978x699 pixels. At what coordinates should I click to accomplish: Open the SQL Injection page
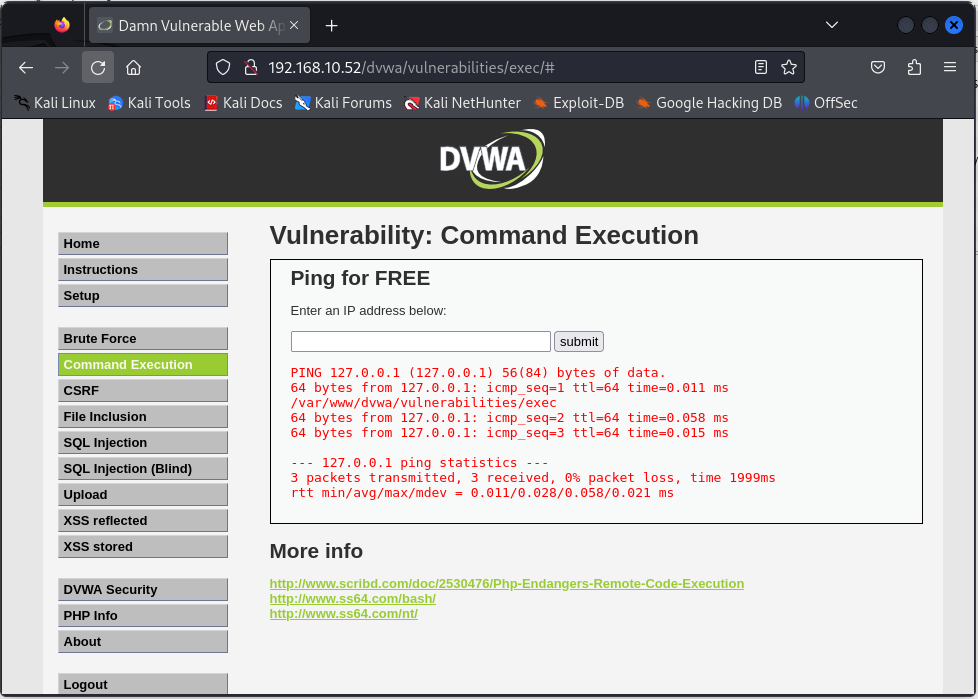coord(143,443)
